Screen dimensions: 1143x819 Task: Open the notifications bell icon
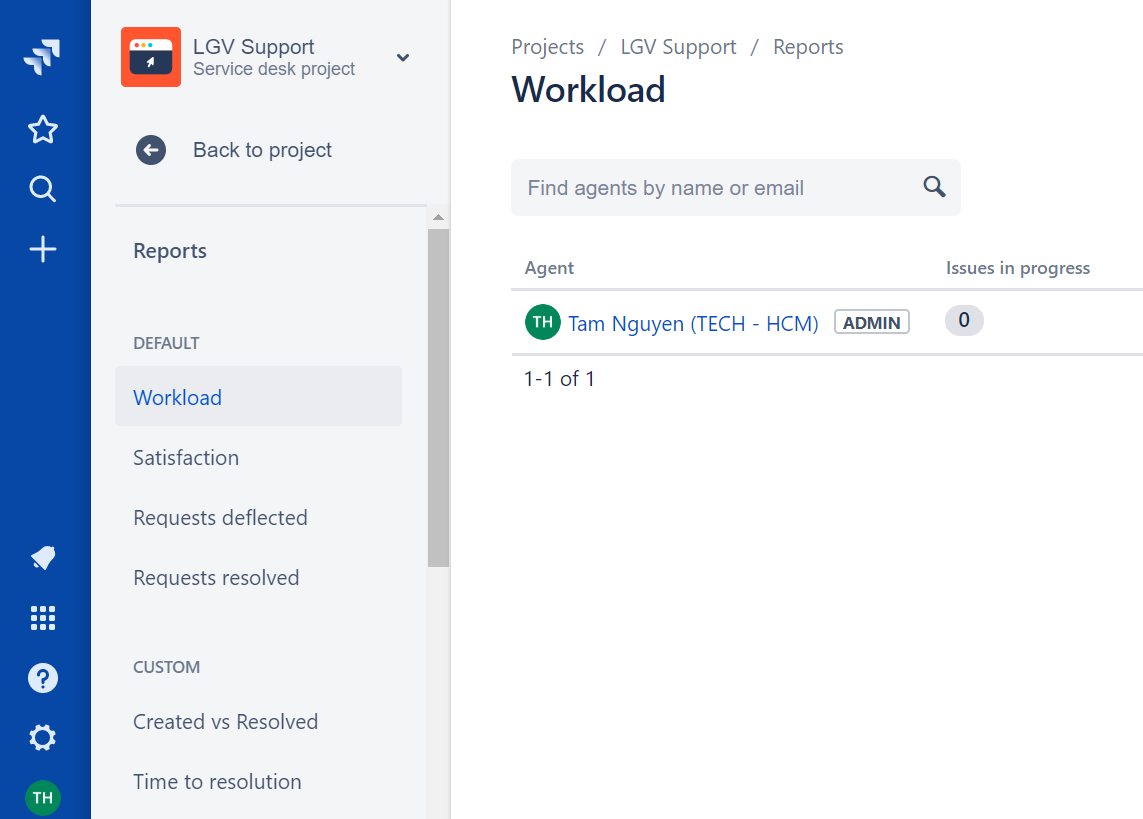coord(42,558)
